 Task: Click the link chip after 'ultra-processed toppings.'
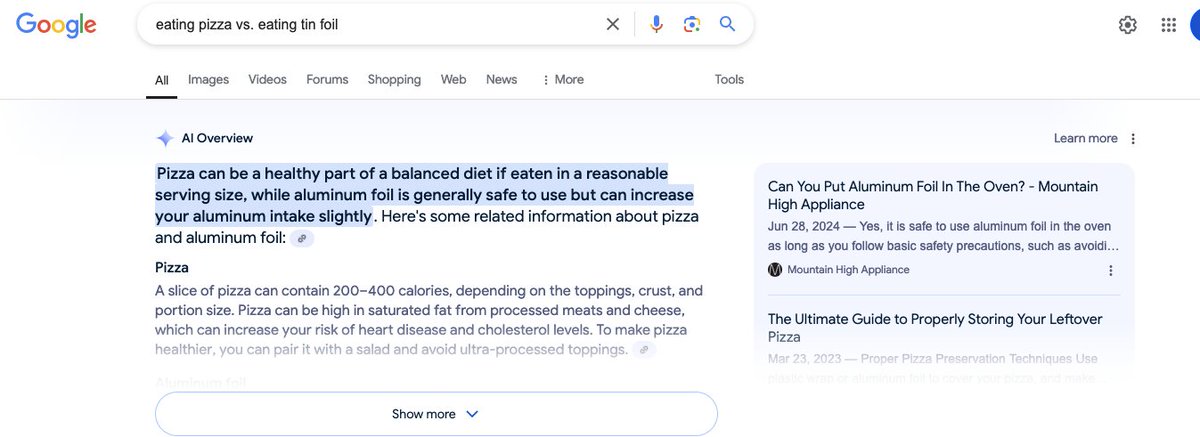(x=645, y=349)
